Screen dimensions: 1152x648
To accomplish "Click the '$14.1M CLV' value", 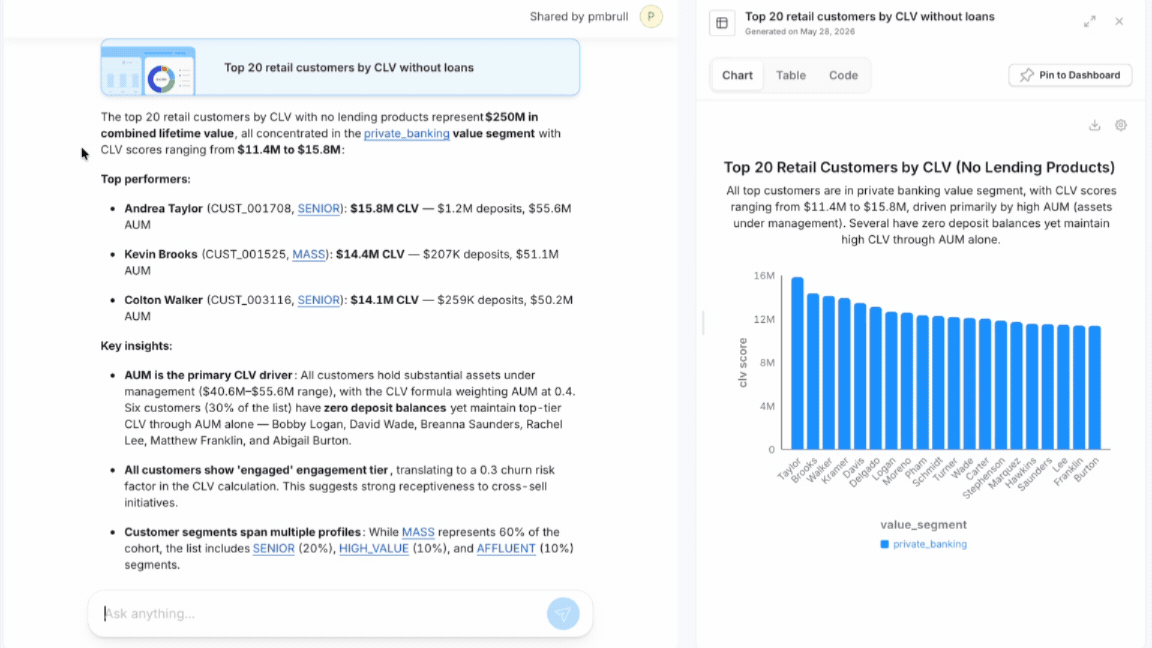I will 384,300.
